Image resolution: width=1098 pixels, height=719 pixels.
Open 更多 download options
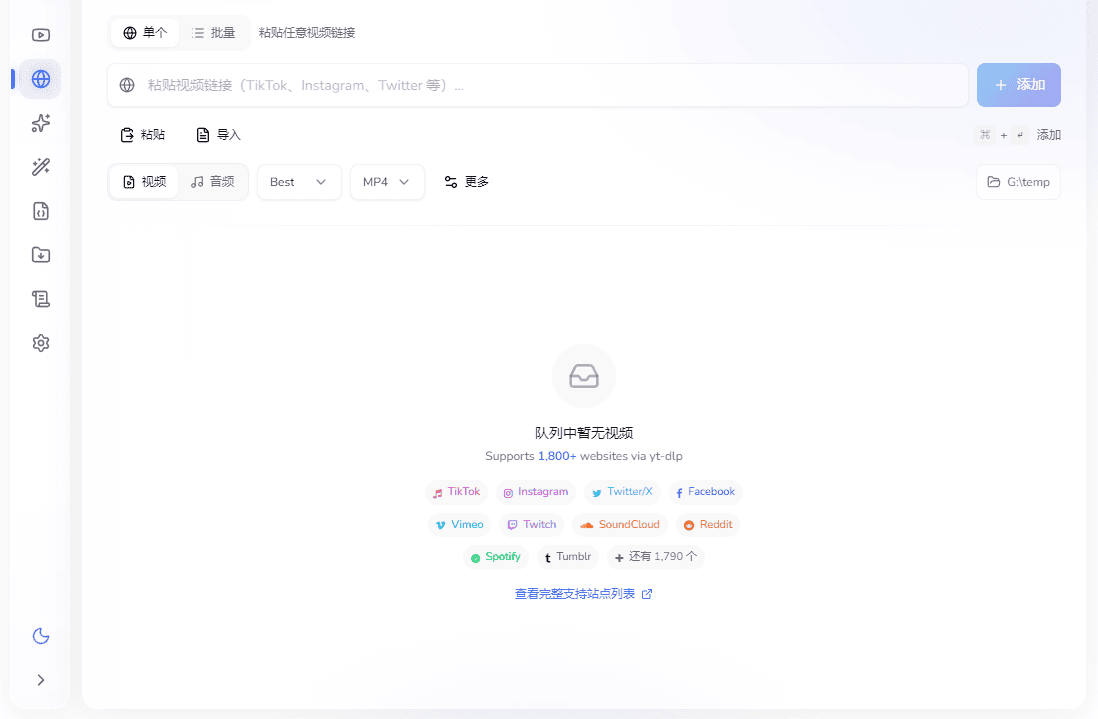click(x=466, y=181)
